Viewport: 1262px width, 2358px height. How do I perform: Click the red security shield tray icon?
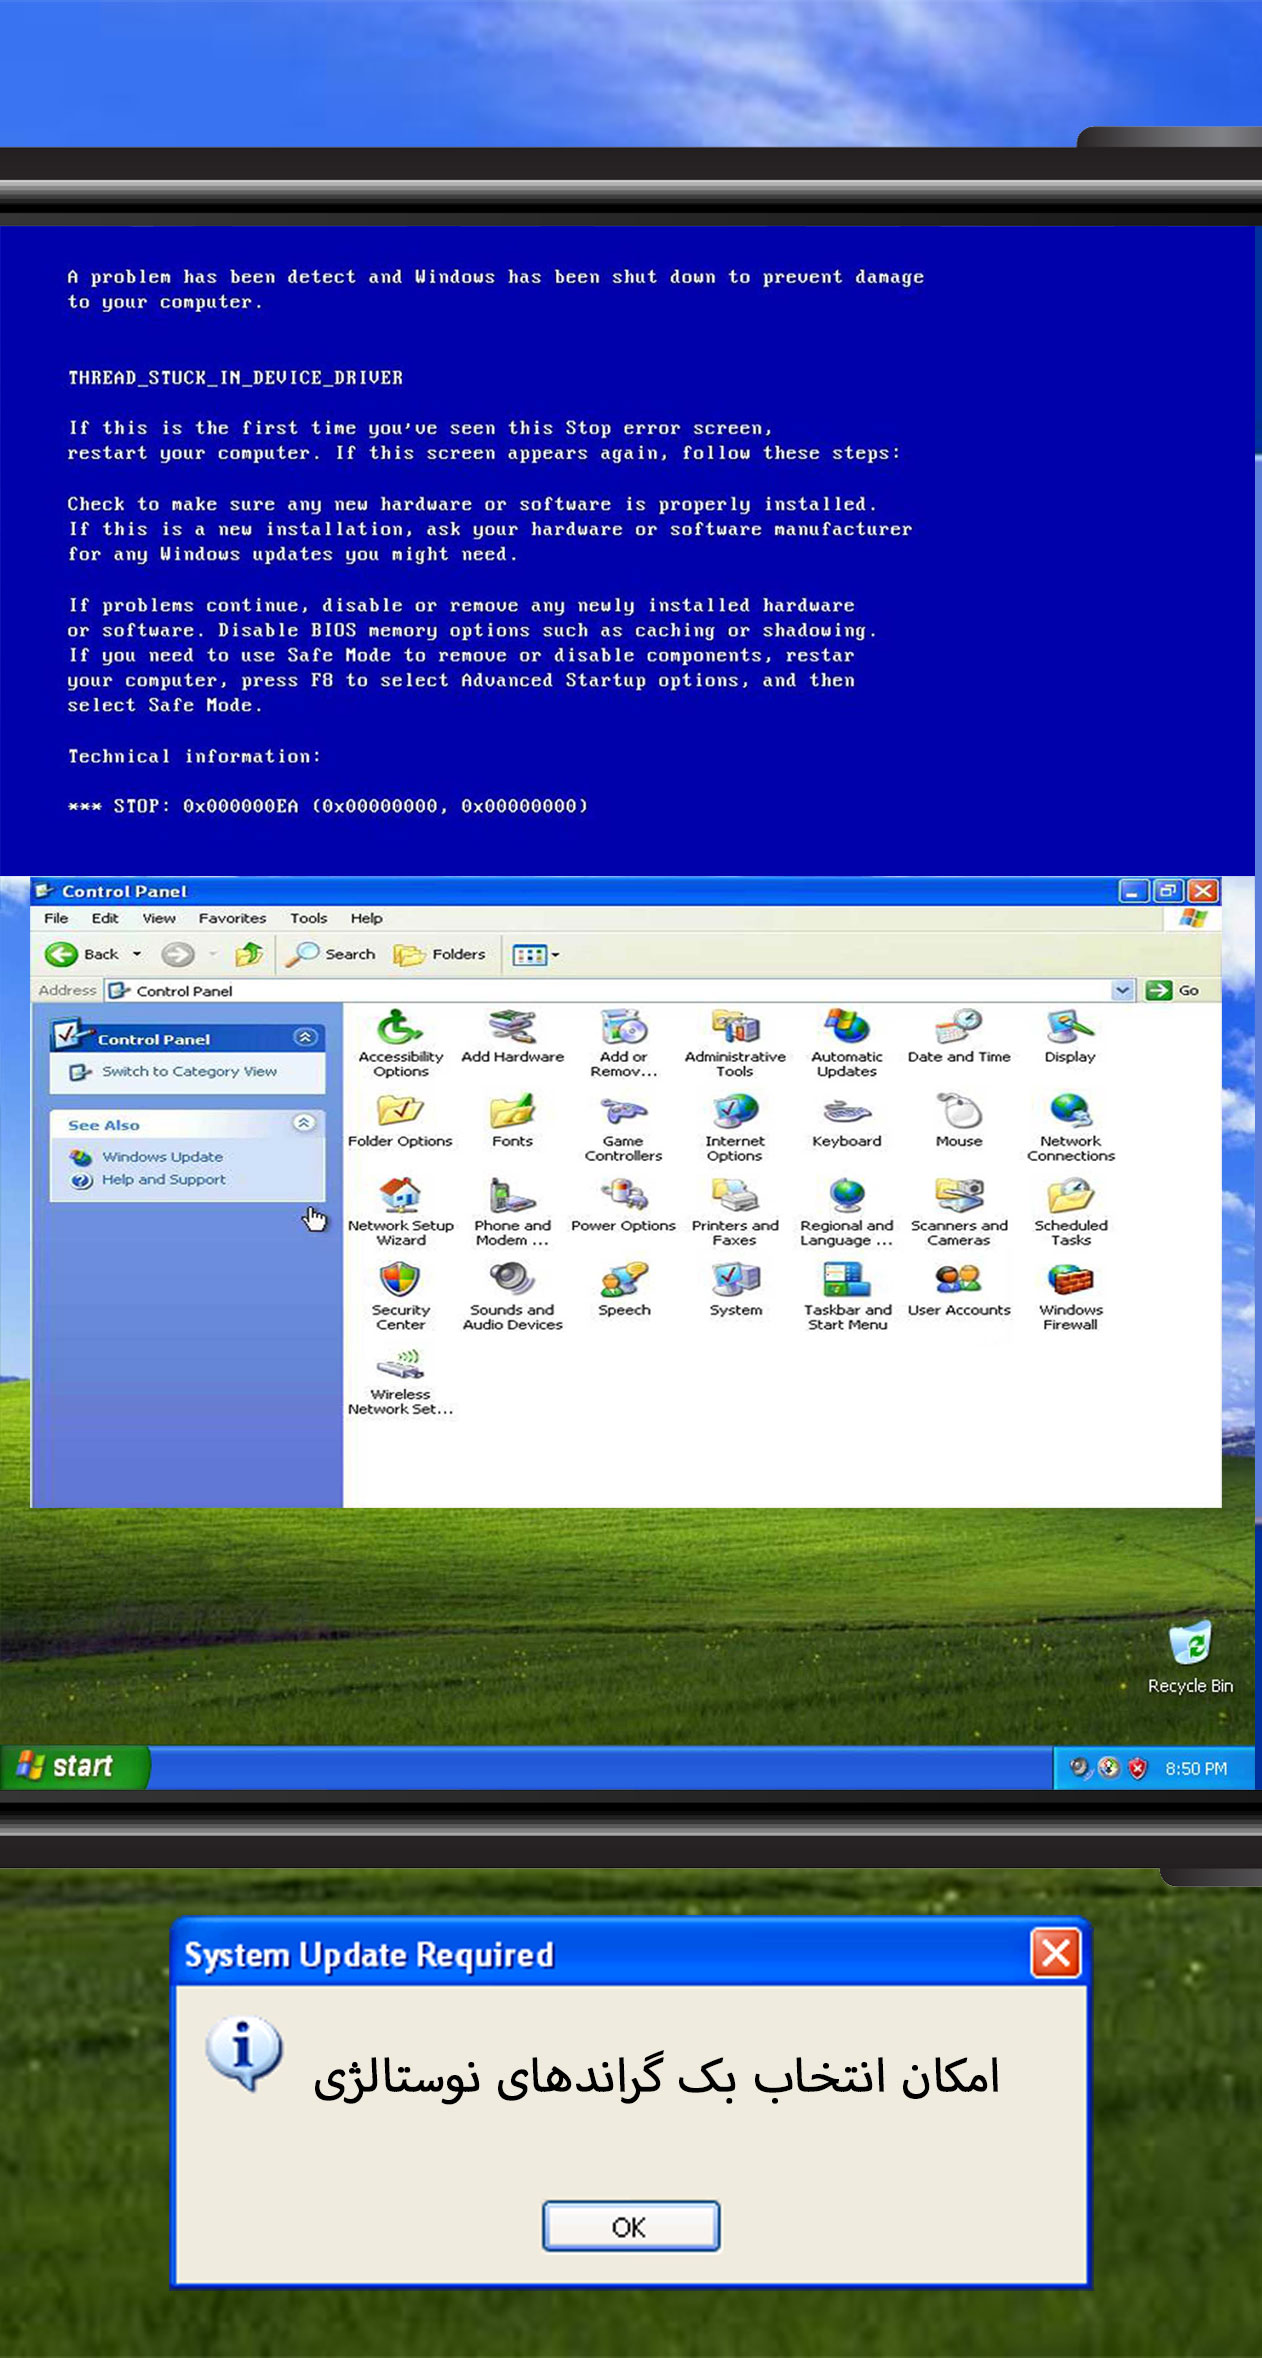(x=1137, y=1768)
